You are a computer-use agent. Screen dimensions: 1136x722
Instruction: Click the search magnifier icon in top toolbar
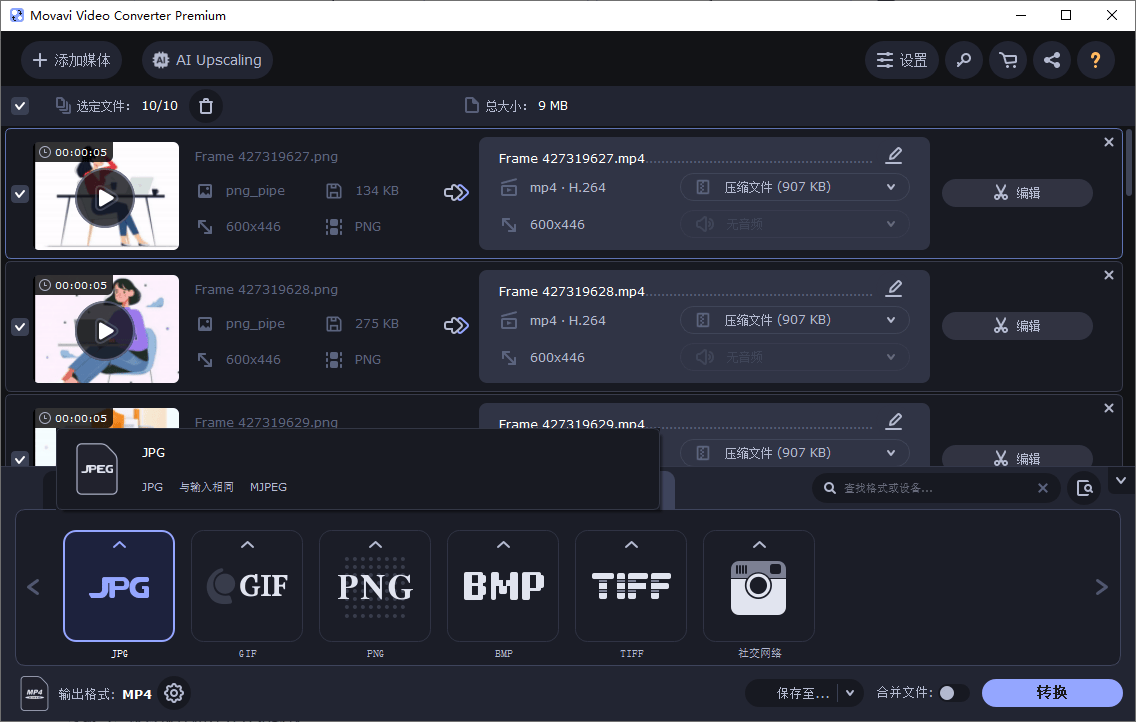pos(964,60)
